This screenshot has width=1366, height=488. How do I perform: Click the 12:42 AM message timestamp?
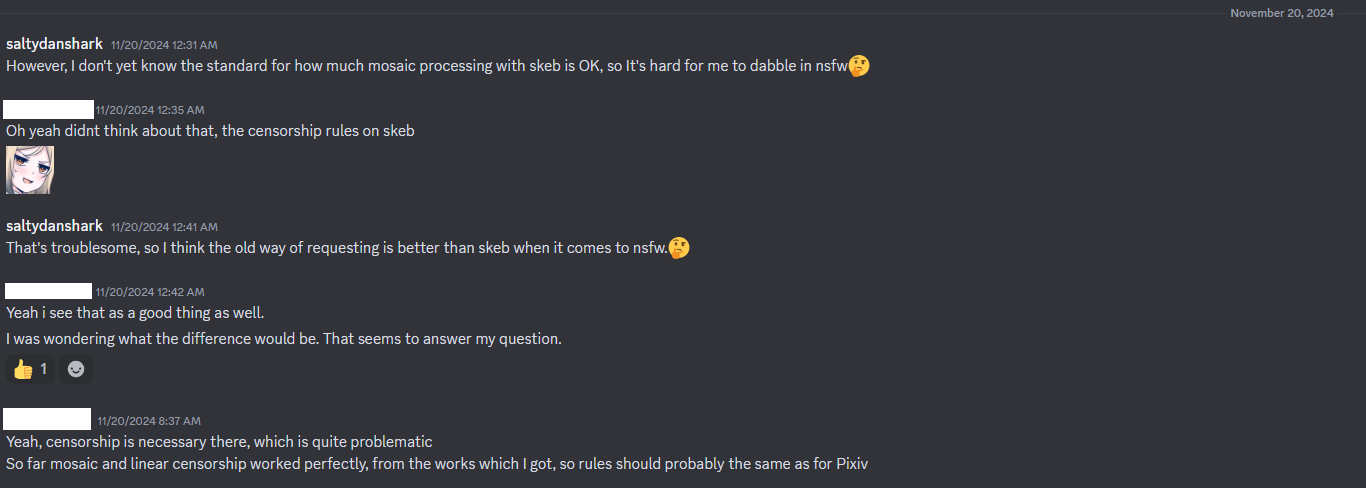click(150, 292)
